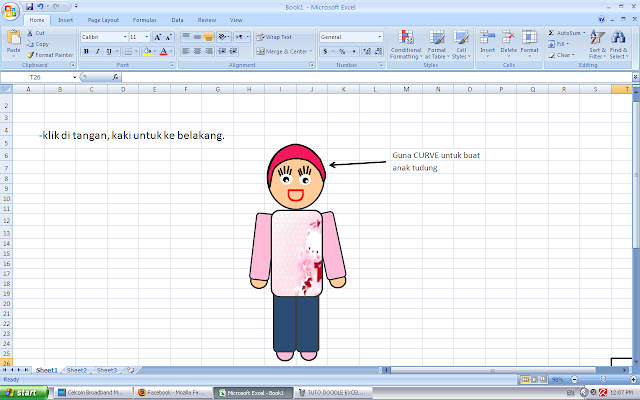This screenshot has width=640, height=400.
Task: Click the Clear button in Editing
Action: click(561, 55)
